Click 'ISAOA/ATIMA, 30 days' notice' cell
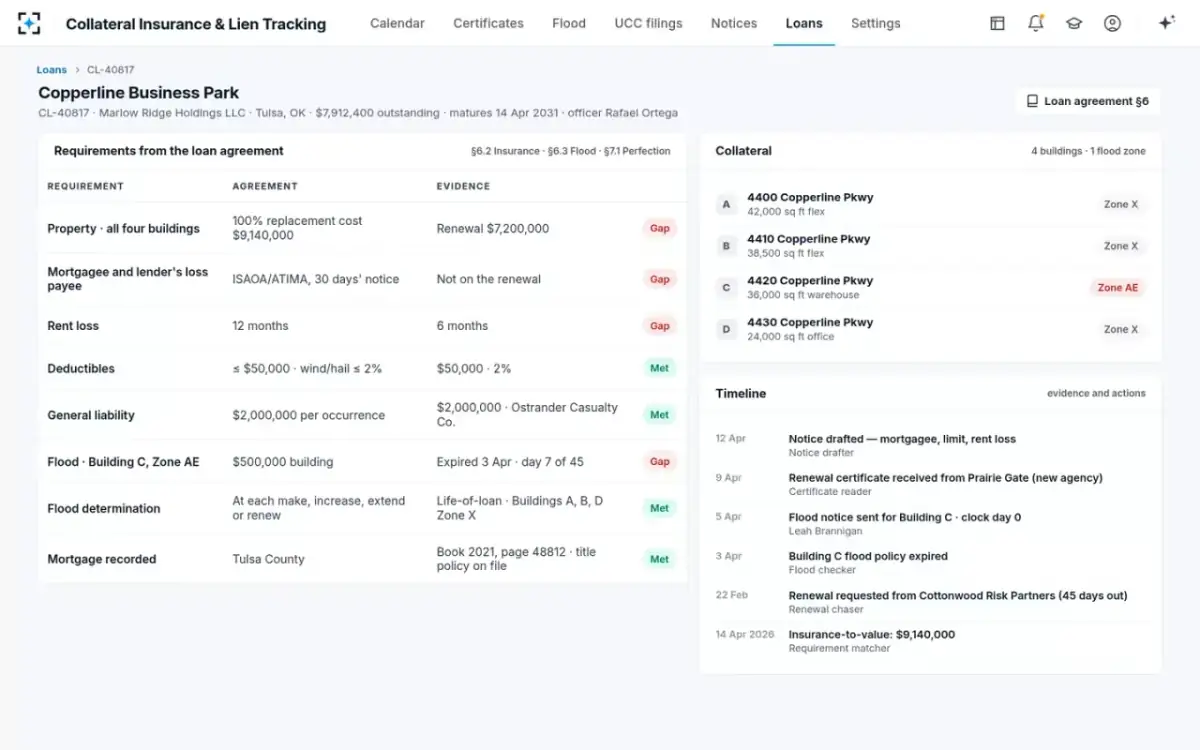Viewport: 1200px width, 750px height. (x=316, y=280)
